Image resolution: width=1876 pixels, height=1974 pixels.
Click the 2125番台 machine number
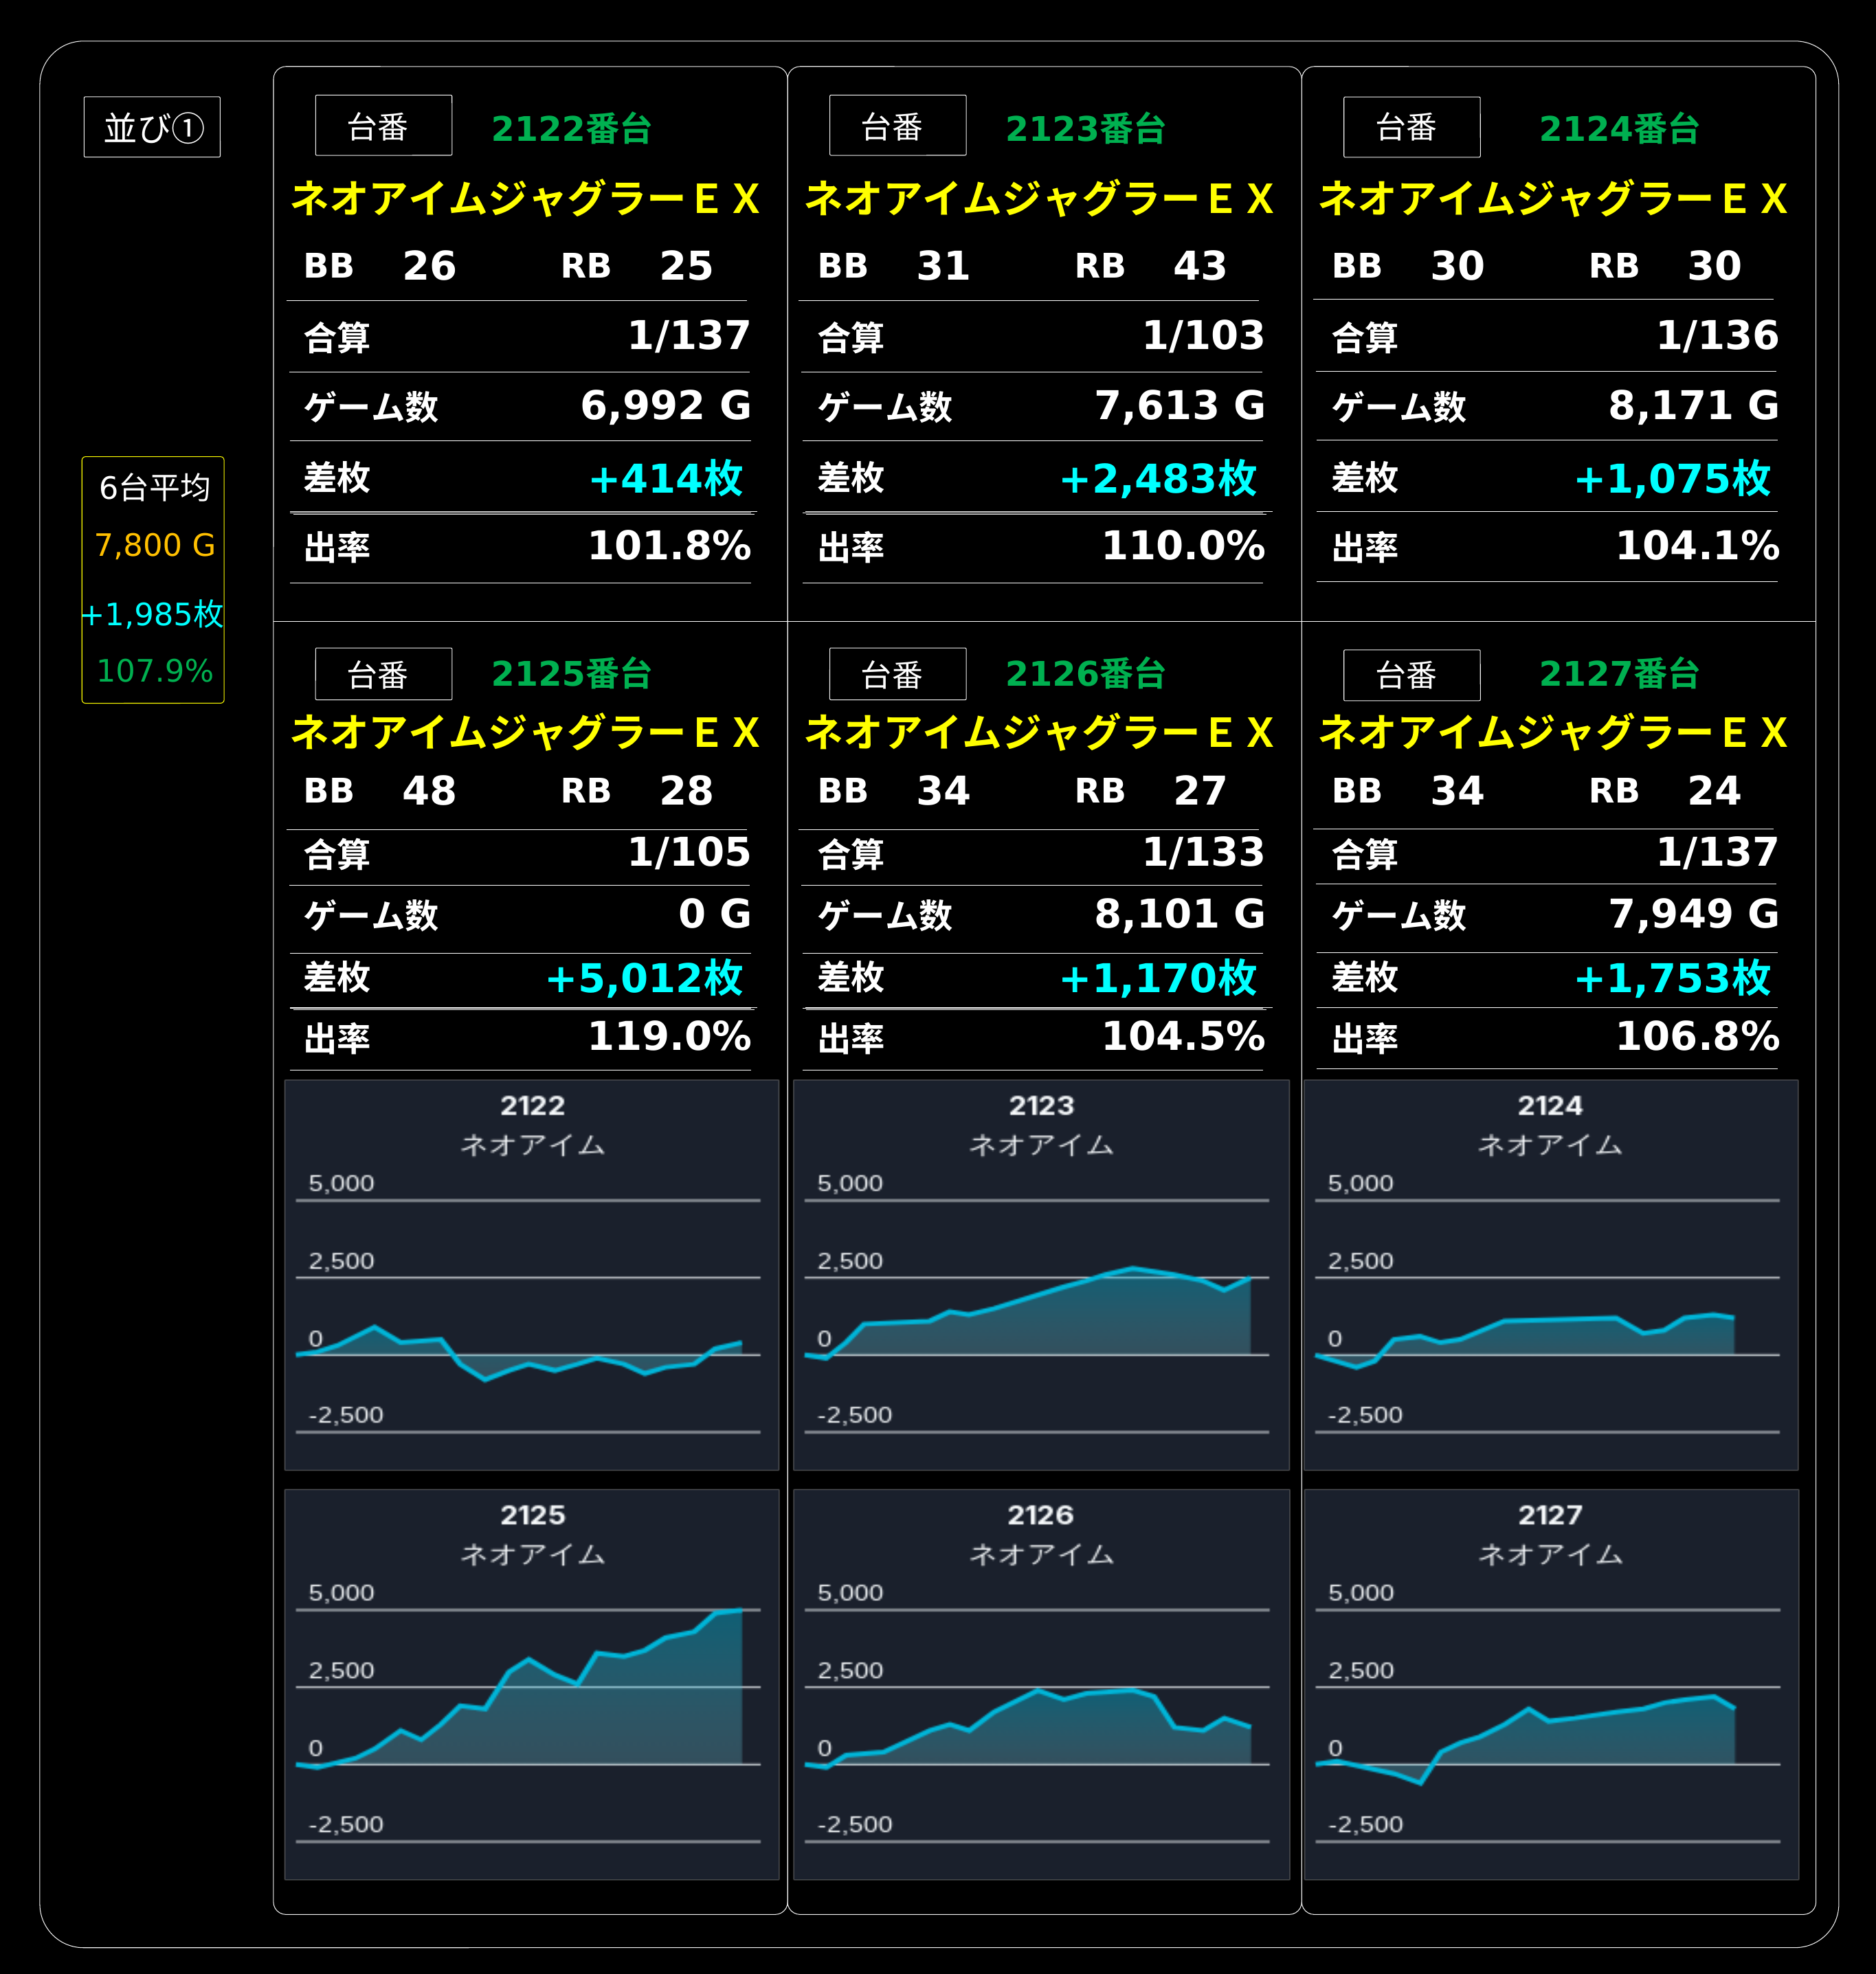(571, 674)
